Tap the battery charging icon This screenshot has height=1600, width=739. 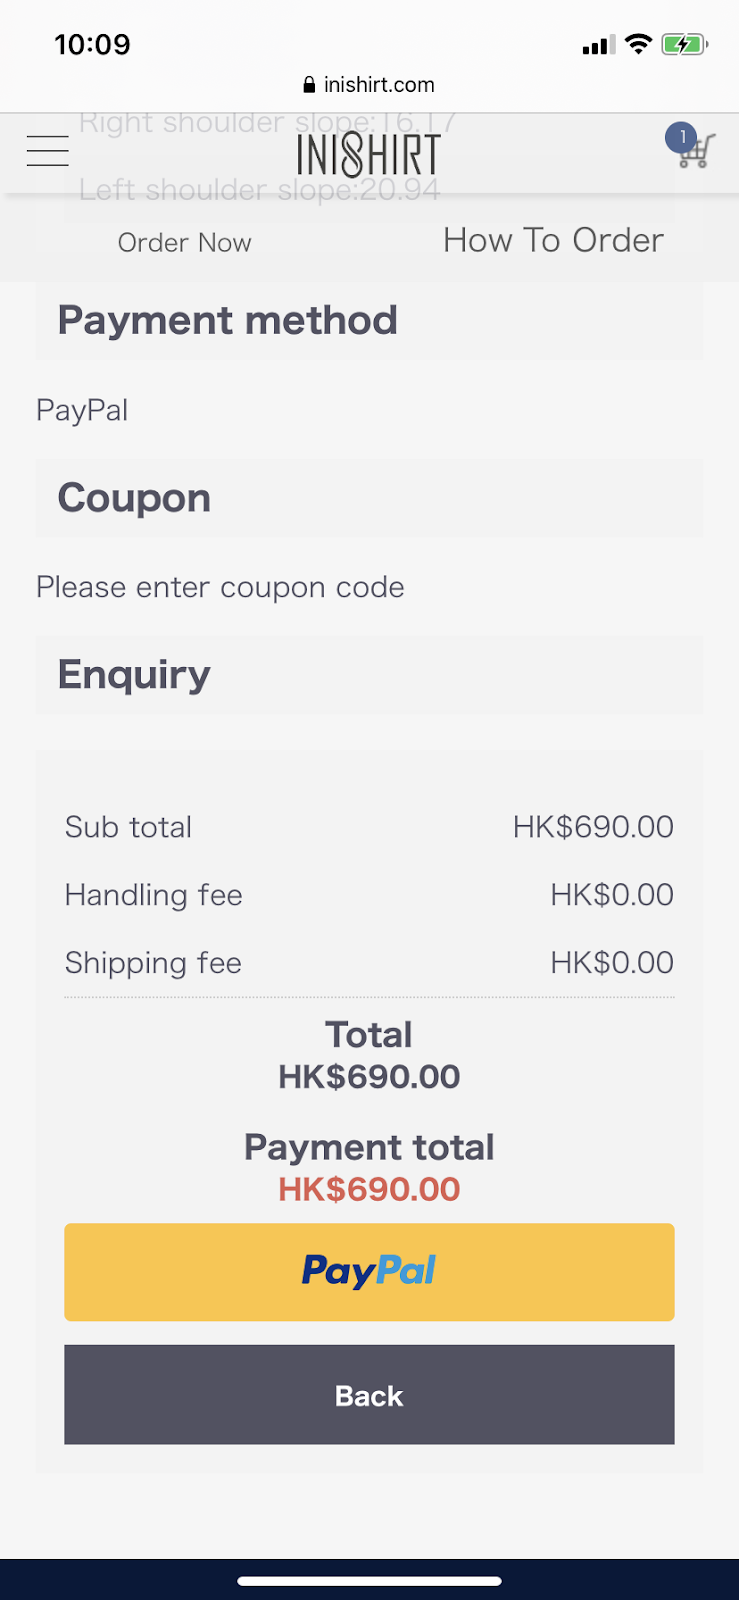tap(685, 44)
